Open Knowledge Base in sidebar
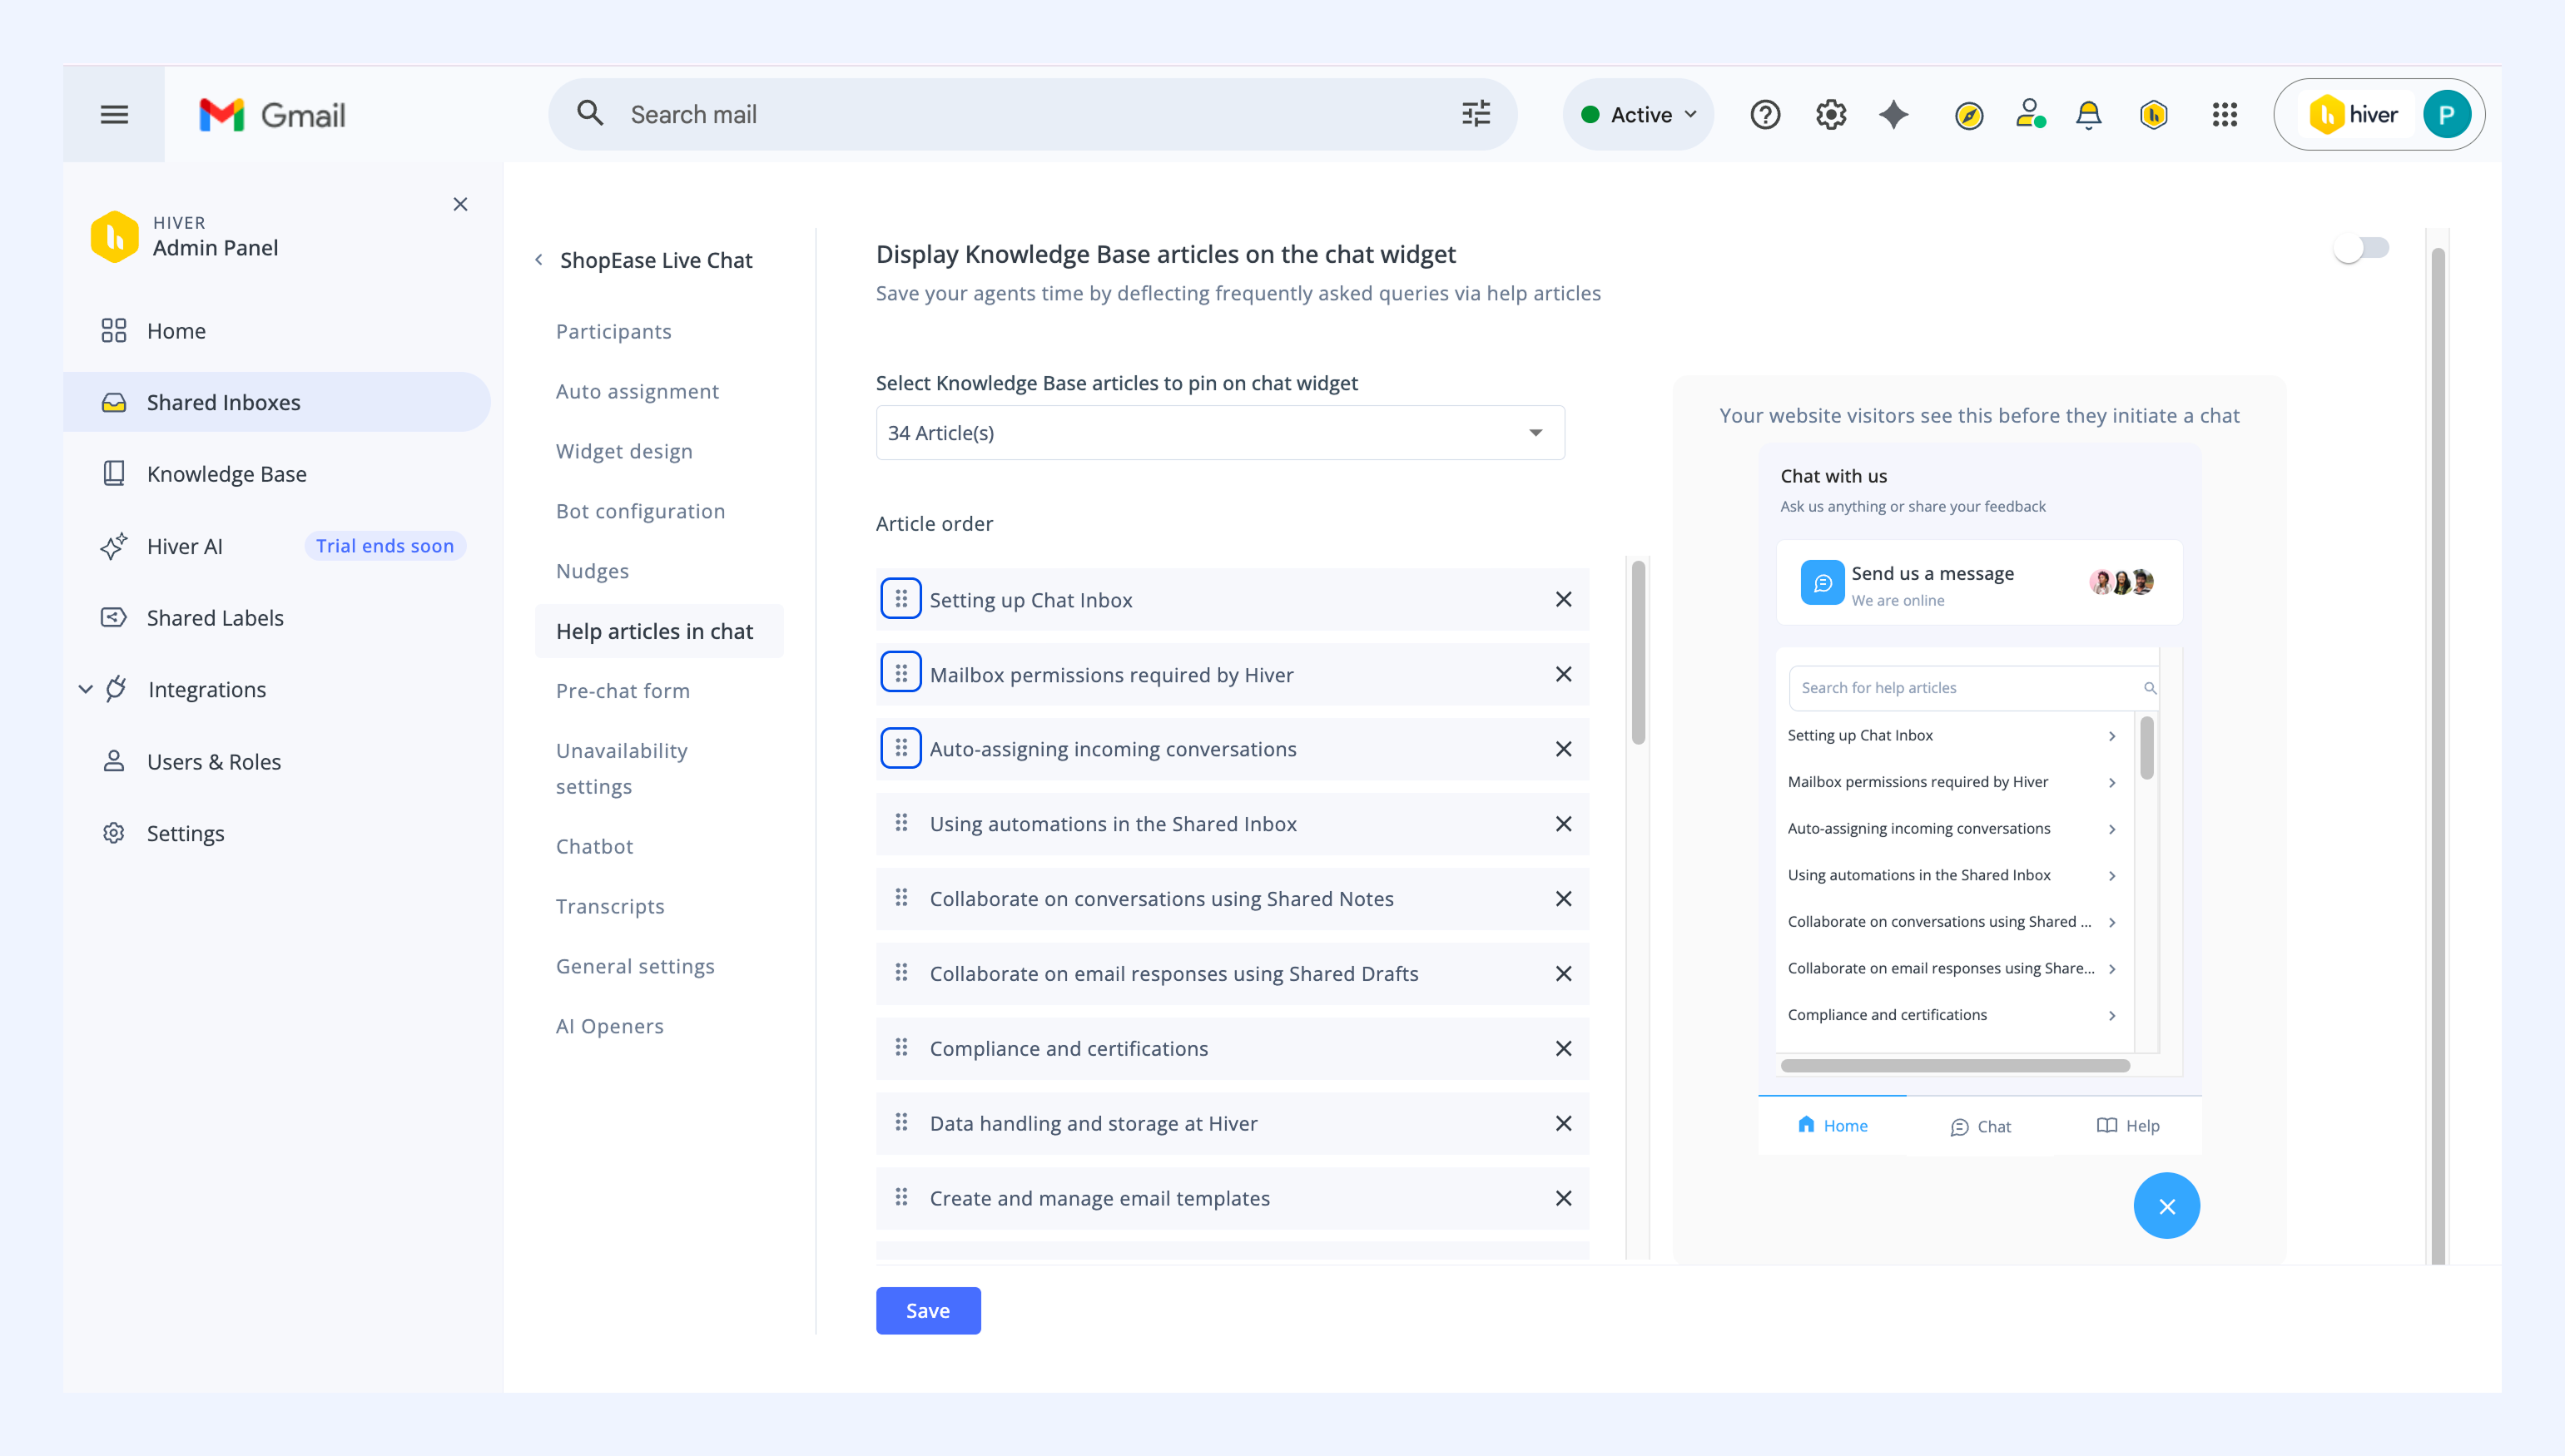The image size is (2565, 1456). point(226,474)
